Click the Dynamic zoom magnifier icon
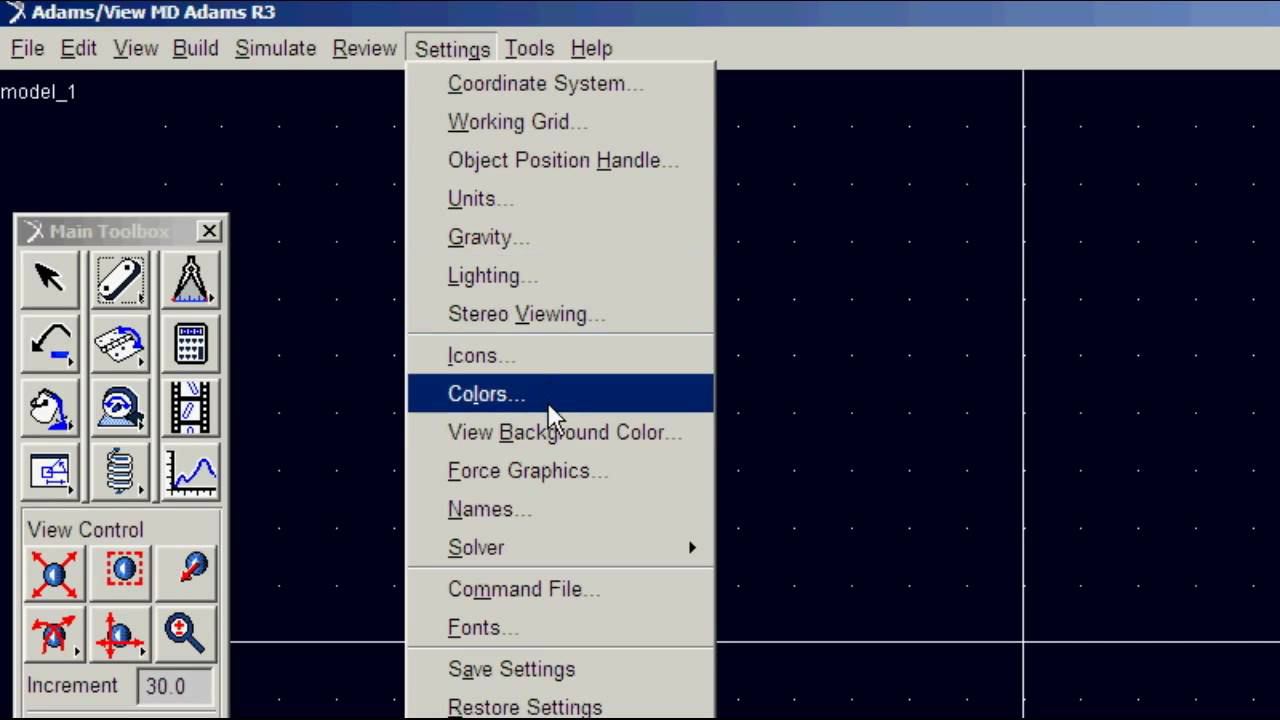Viewport: 1280px width, 720px height. pyautogui.click(x=186, y=634)
